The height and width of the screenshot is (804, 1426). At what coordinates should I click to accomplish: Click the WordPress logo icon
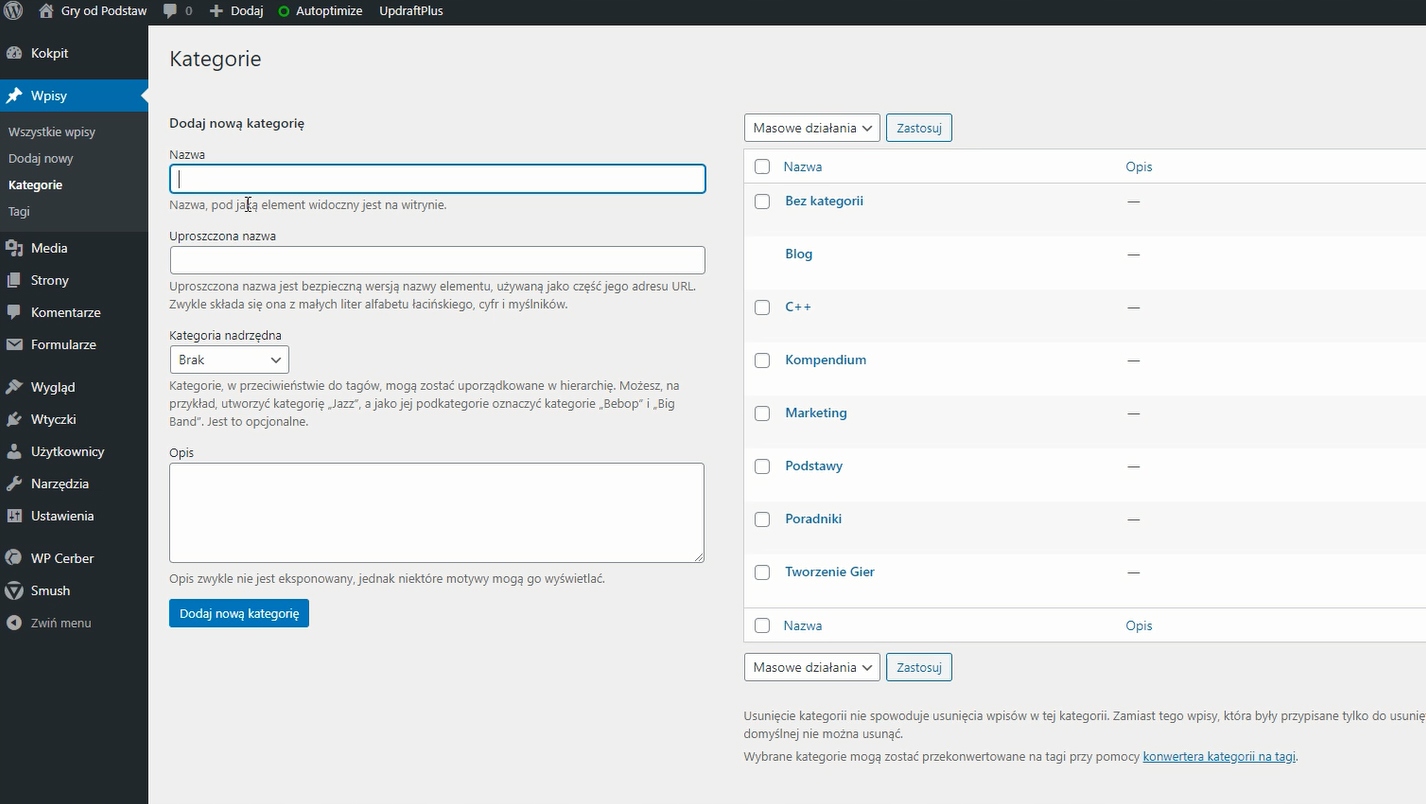point(13,11)
